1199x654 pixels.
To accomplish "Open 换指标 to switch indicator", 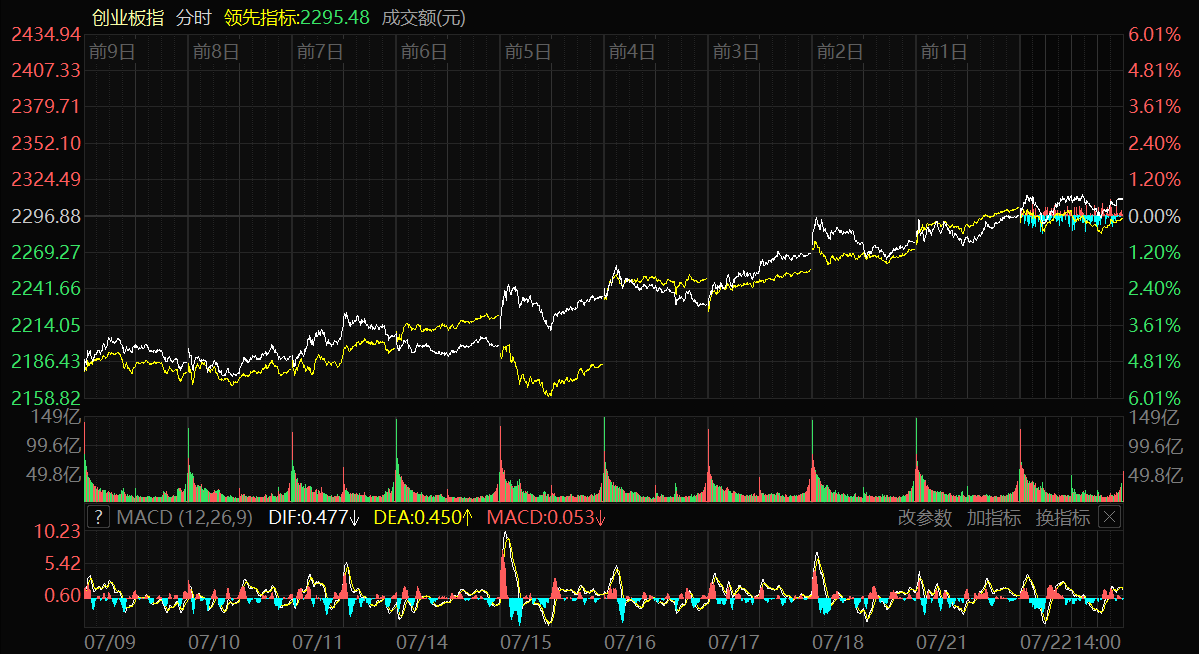I will click(1062, 517).
